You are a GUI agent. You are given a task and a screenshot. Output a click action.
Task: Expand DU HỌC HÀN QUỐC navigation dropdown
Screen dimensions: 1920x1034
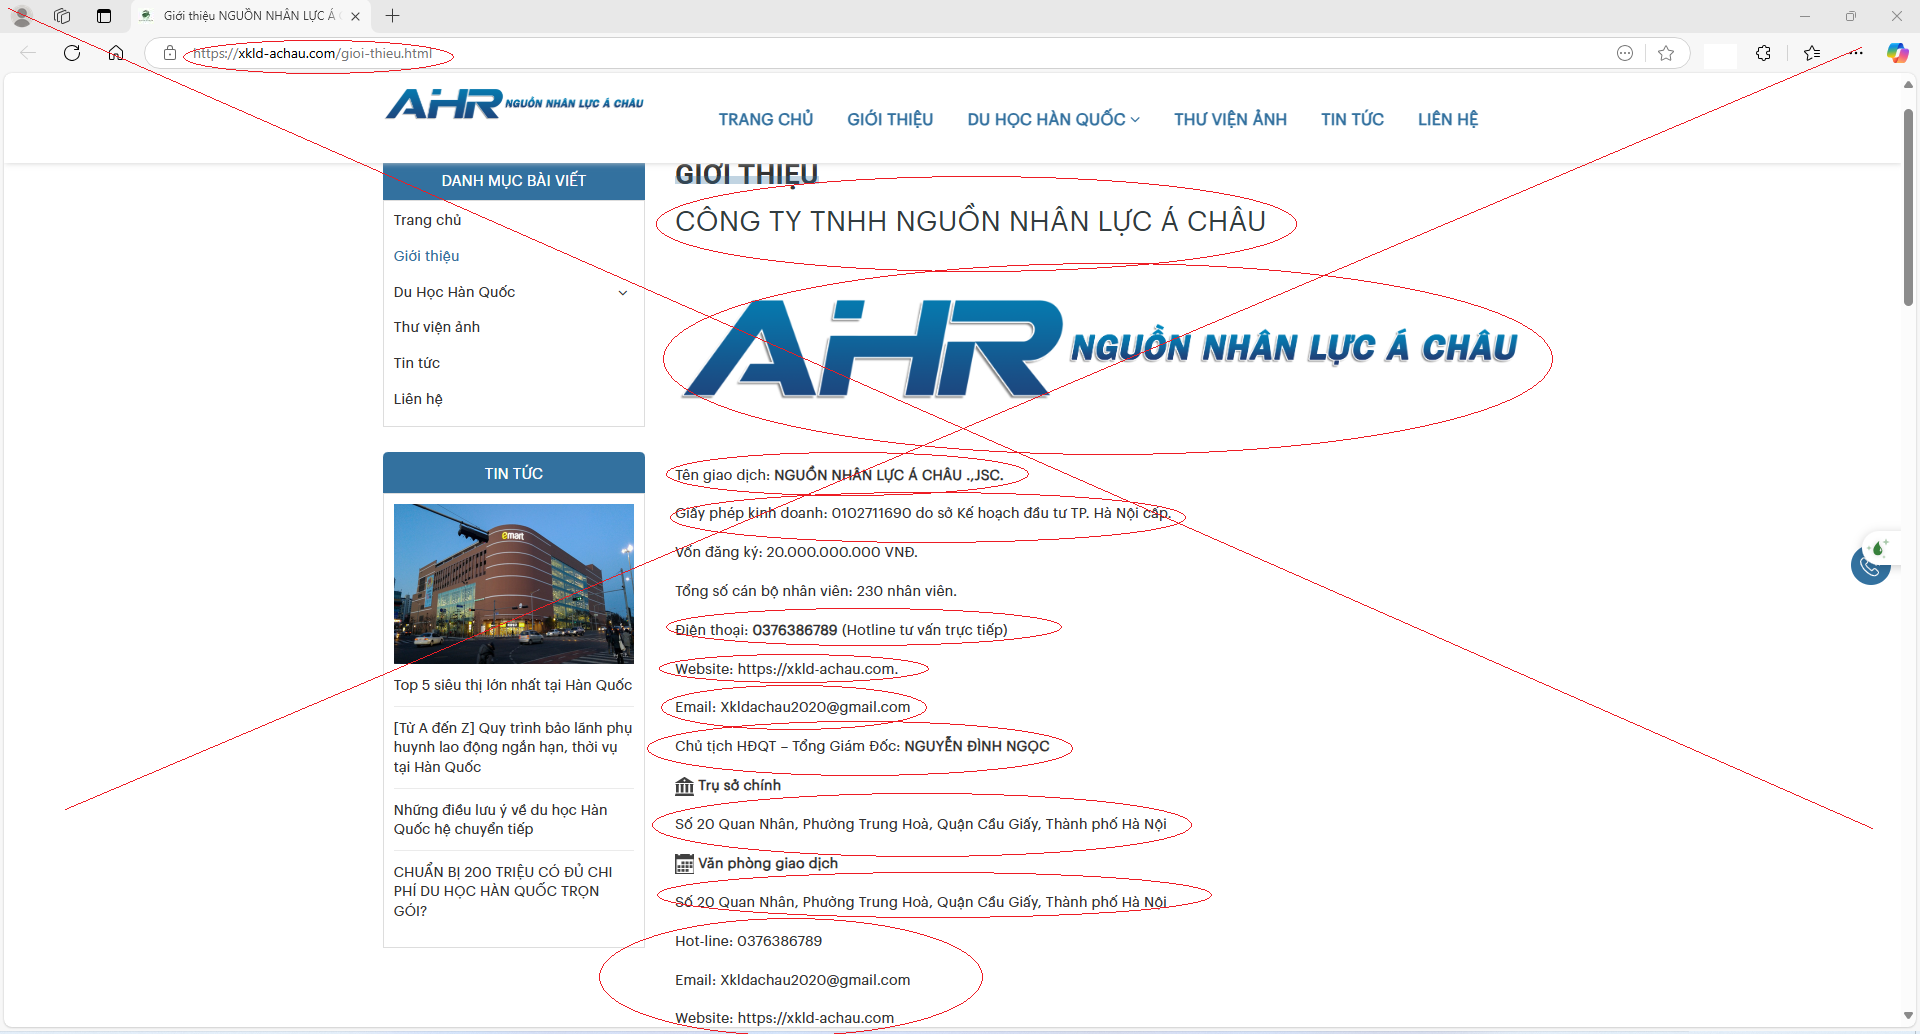point(1053,119)
